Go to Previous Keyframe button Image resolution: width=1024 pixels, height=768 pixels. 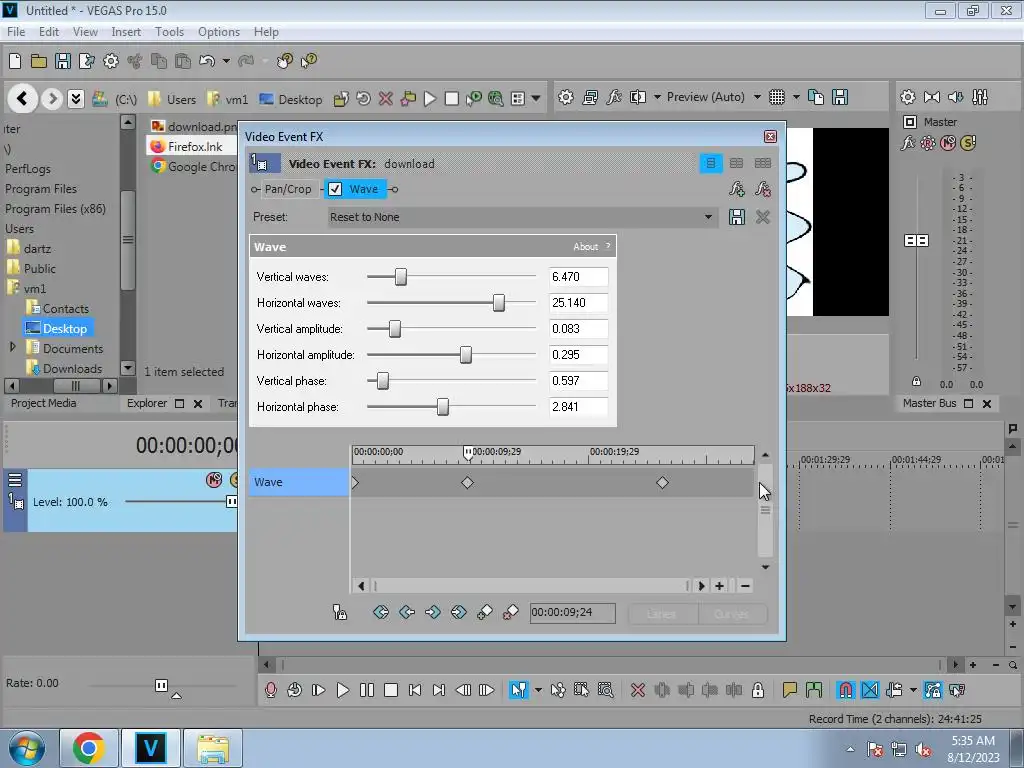click(407, 613)
